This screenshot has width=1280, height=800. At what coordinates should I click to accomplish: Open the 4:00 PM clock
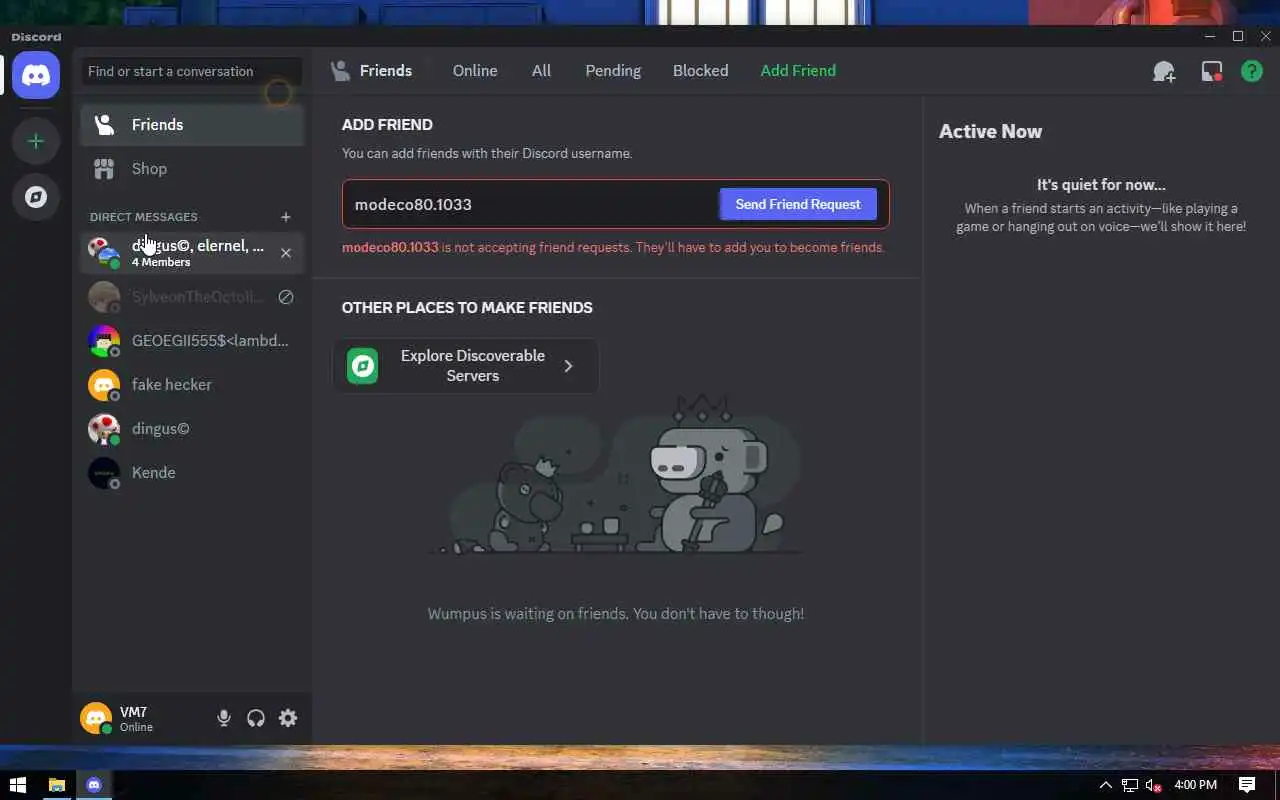pyautogui.click(x=1195, y=785)
